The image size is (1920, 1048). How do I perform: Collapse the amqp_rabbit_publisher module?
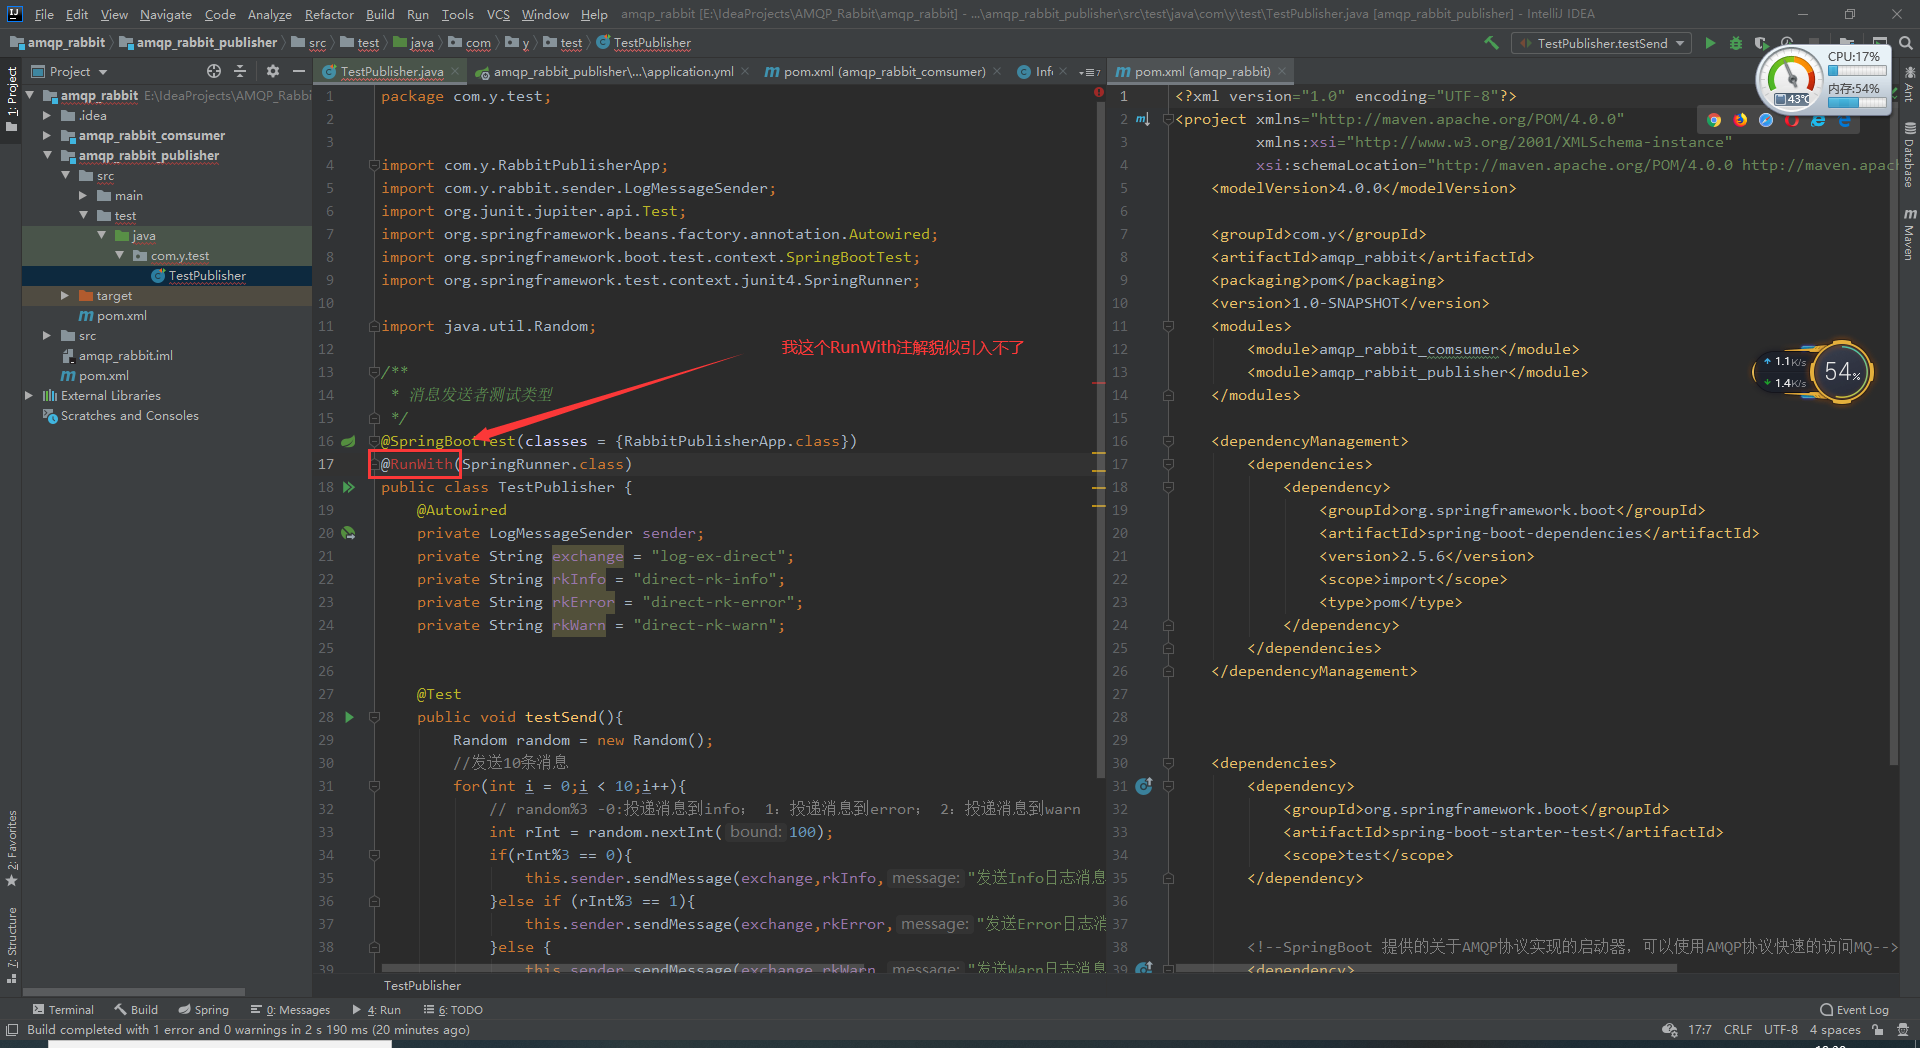(x=47, y=156)
